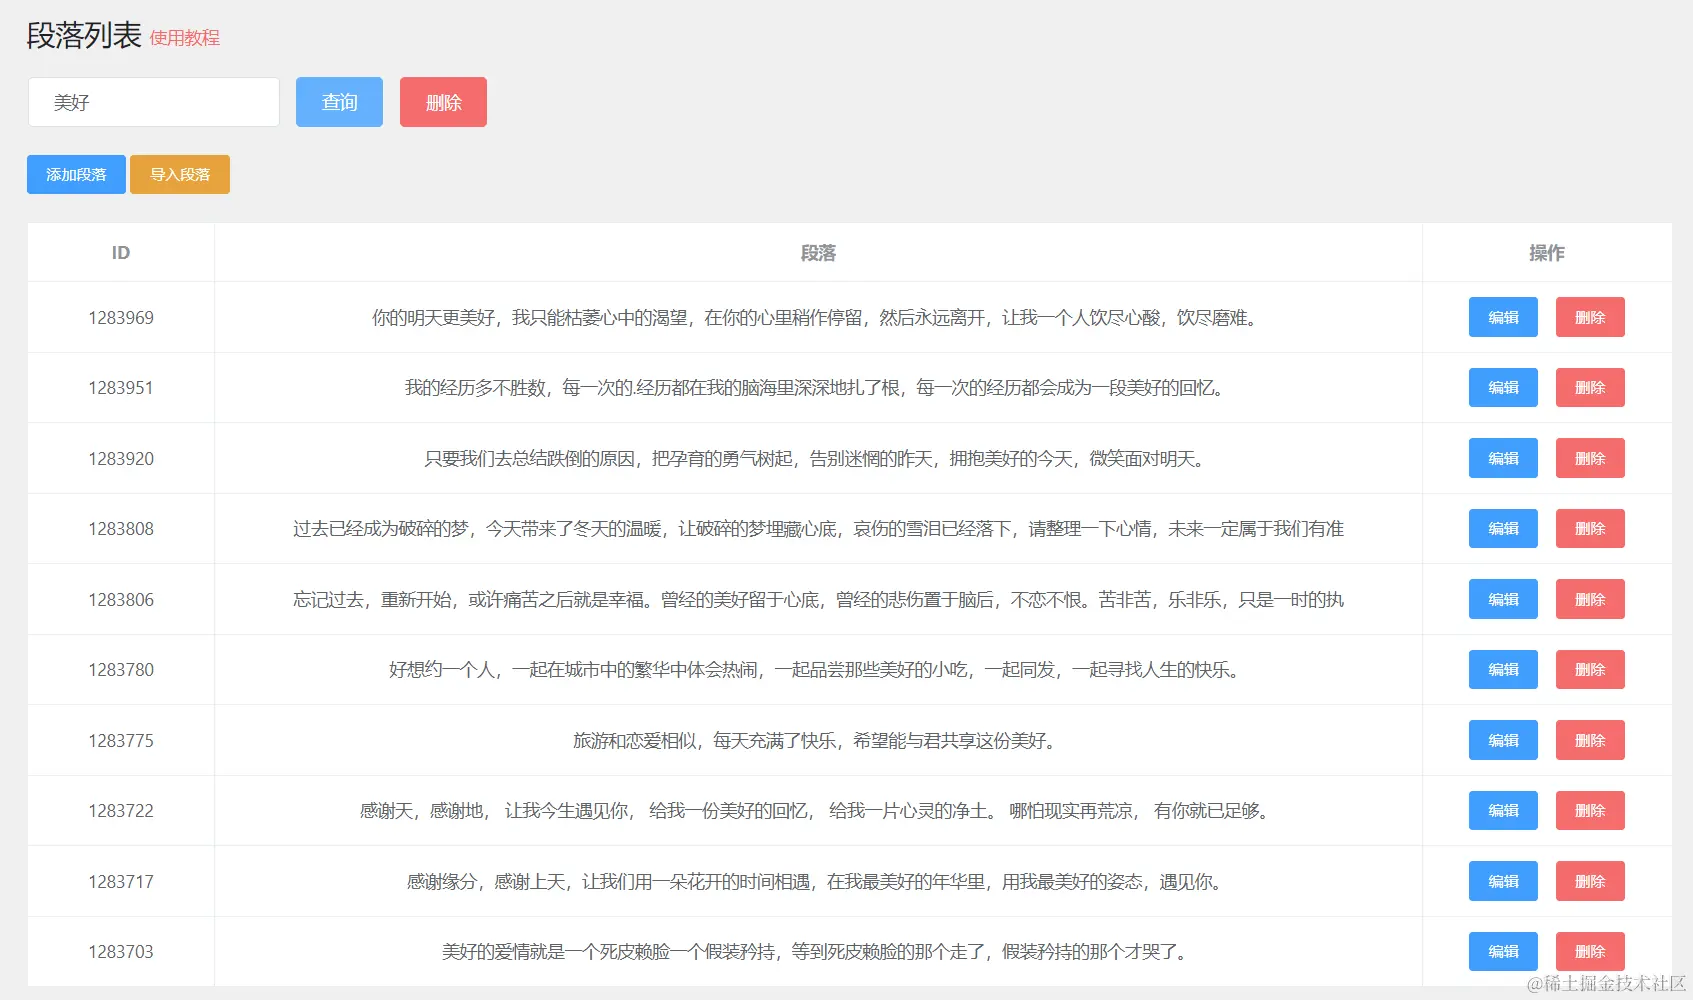The height and width of the screenshot is (1000, 1693).
Task: Edit paragraph with ID 1283951
Action: (x=1502, y=387)
